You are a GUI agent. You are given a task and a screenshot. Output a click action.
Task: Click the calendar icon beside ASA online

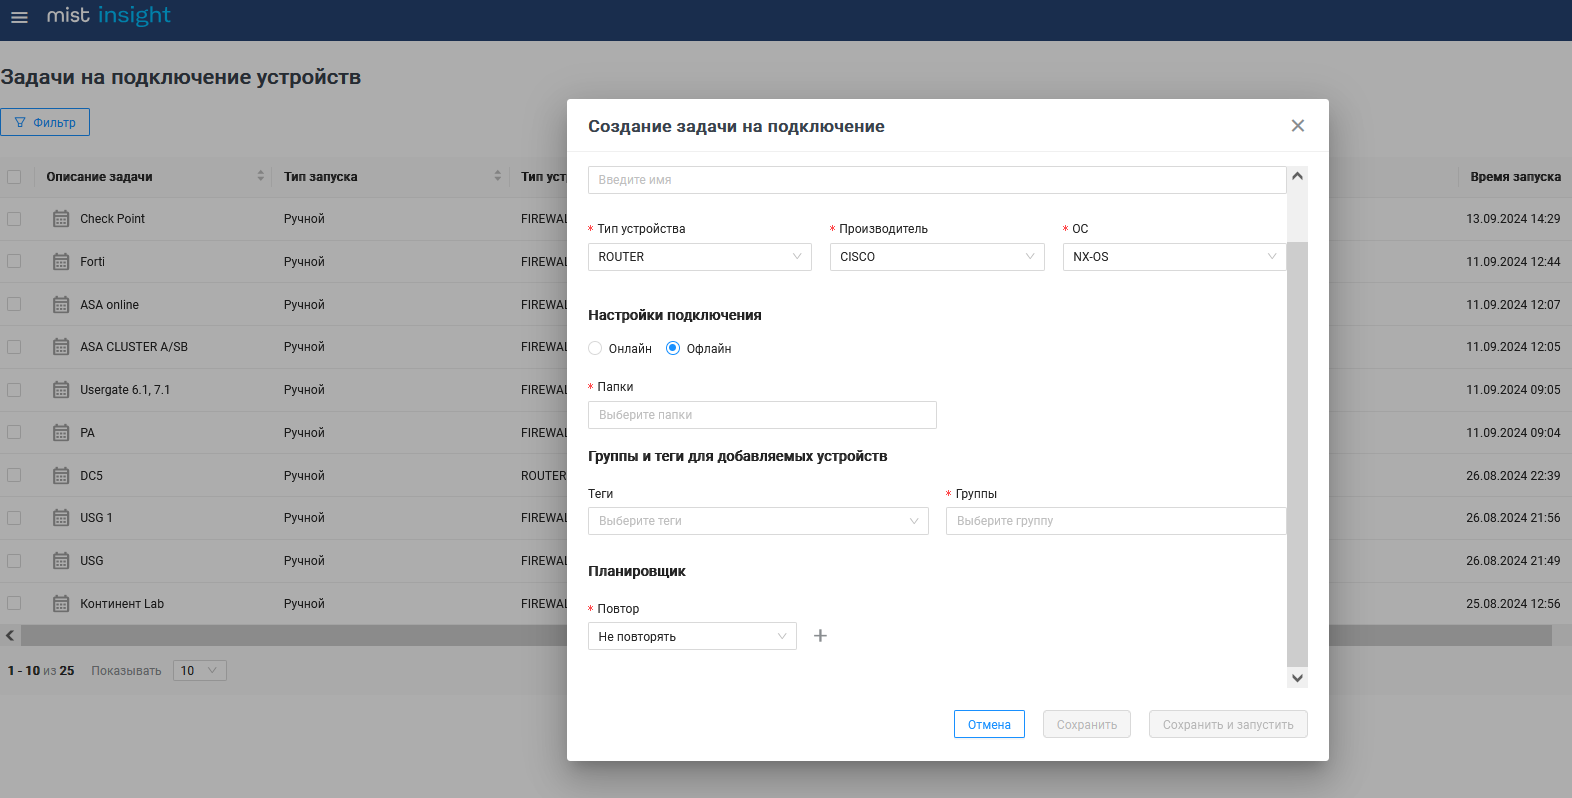click(61, 305)
